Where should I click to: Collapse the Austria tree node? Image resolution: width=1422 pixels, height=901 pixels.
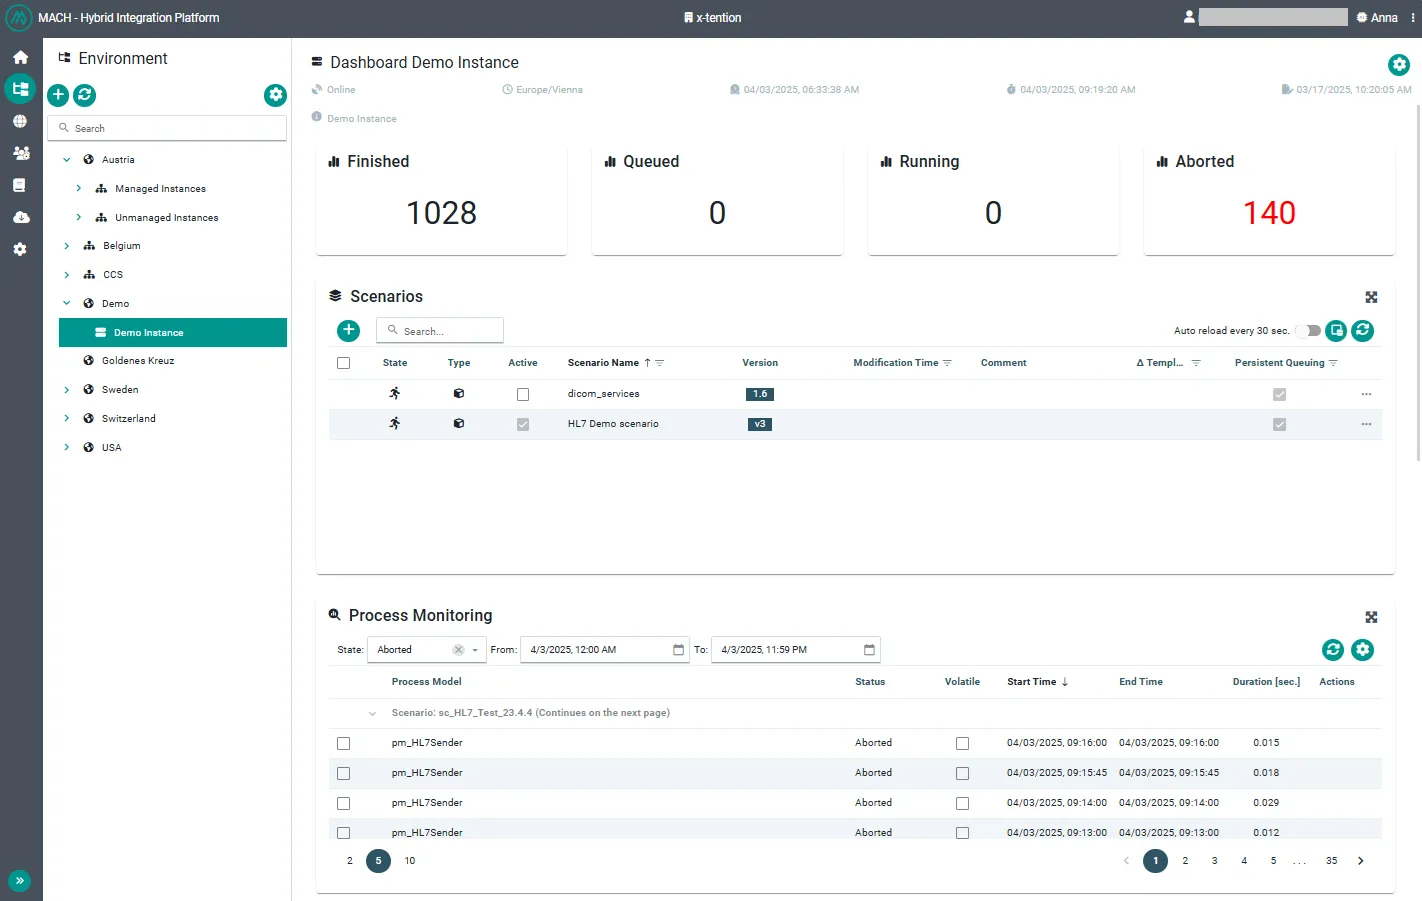pos(67,160)
